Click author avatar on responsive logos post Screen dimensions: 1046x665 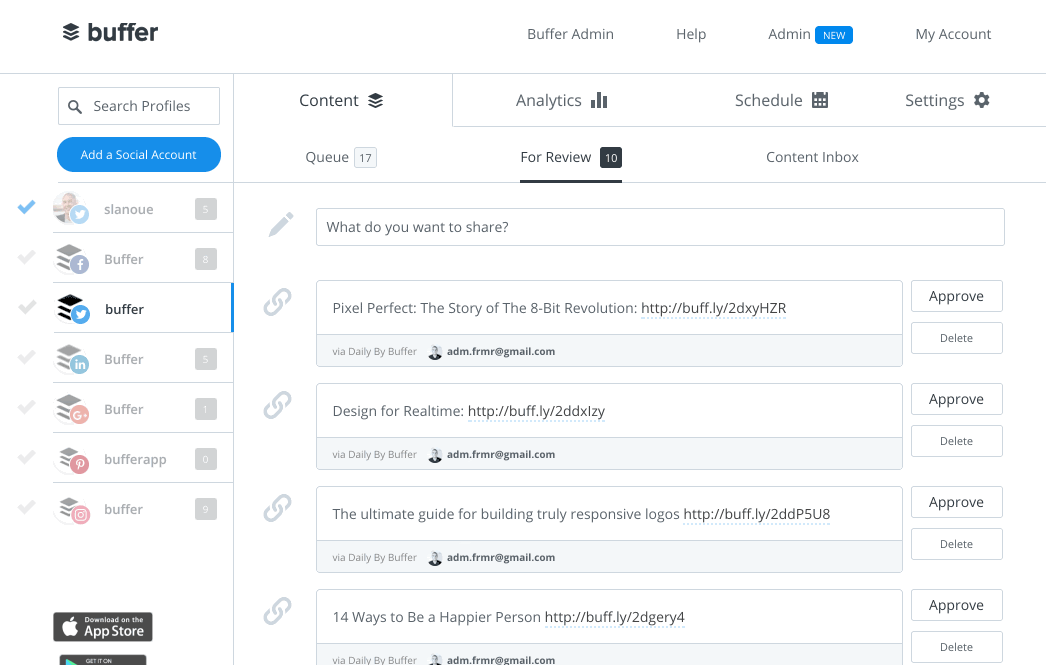[435, 558]
